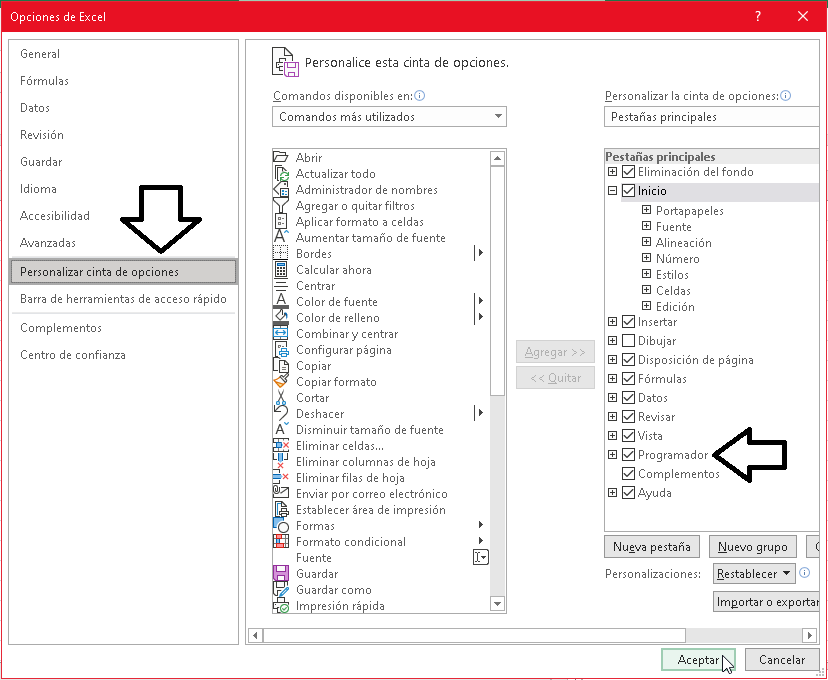Viewport: 828px width, 680px height.
Task: Click the Formato condicional icon
Action: coord(281,541)
